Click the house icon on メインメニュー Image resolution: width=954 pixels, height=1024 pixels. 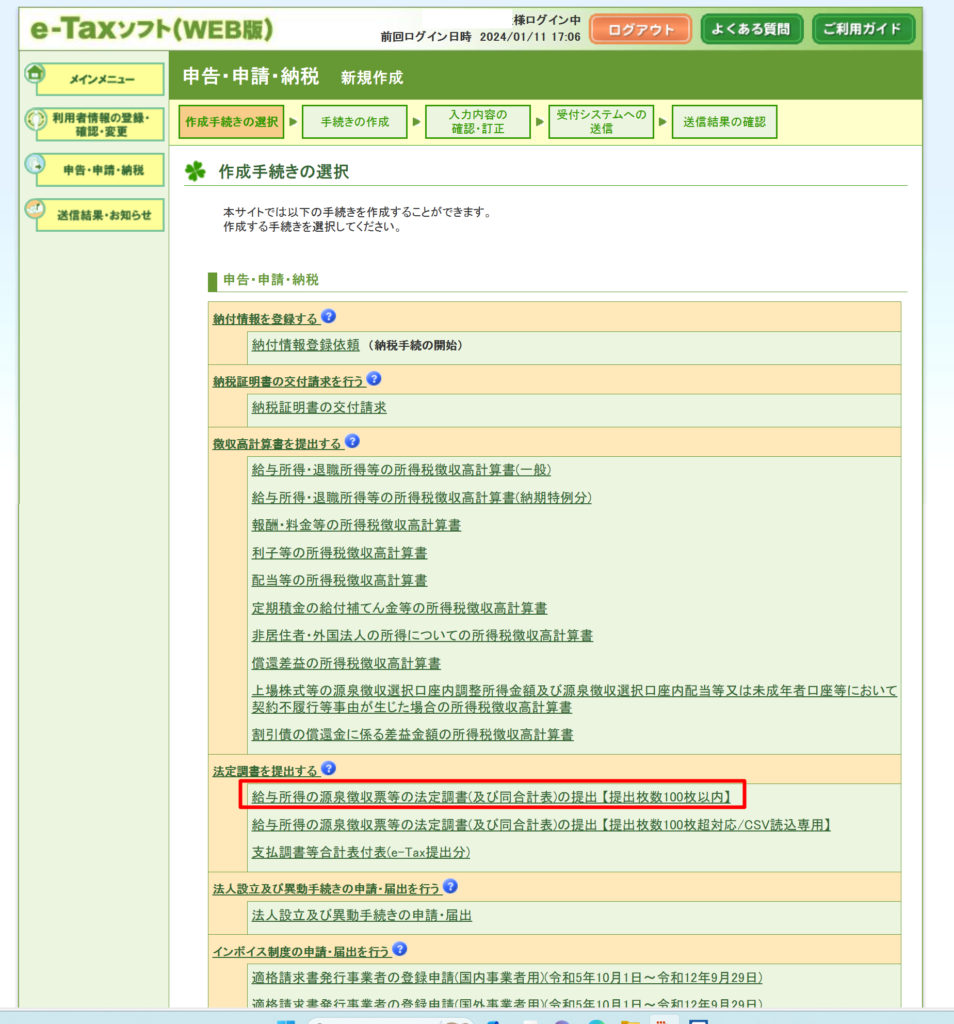coord(35,73)
